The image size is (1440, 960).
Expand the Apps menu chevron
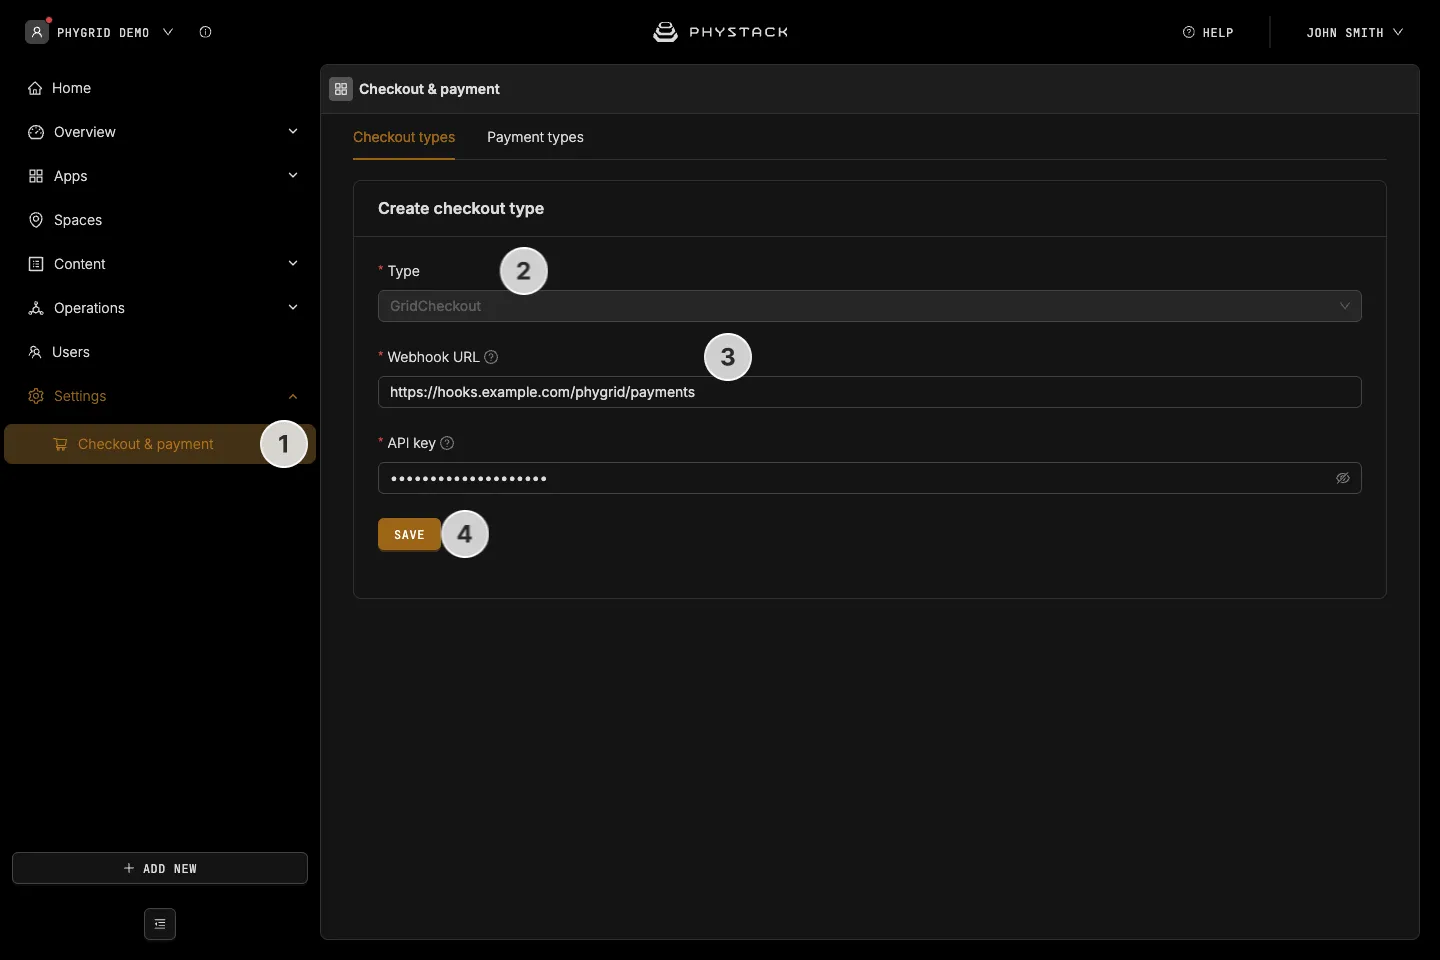point(293,175)
